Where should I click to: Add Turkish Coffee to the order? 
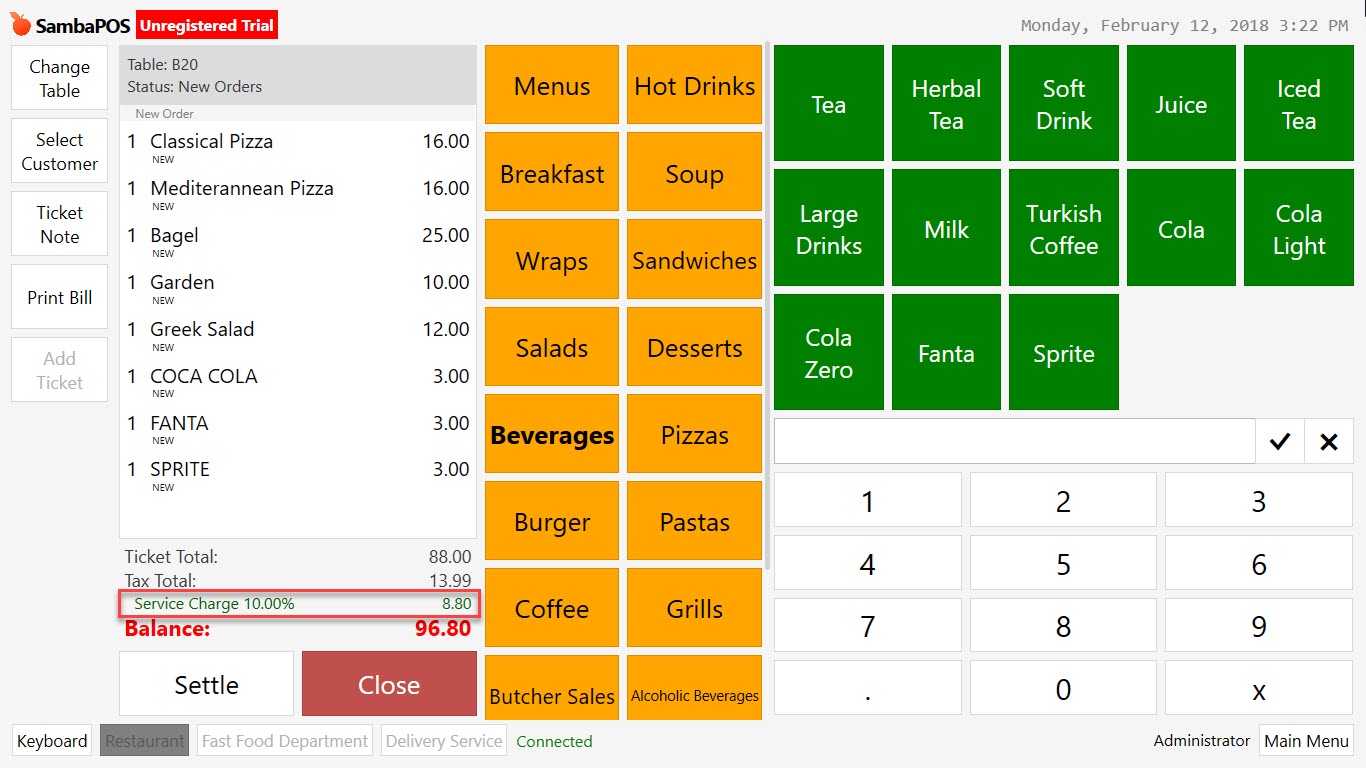click(x=1063, y=228)
